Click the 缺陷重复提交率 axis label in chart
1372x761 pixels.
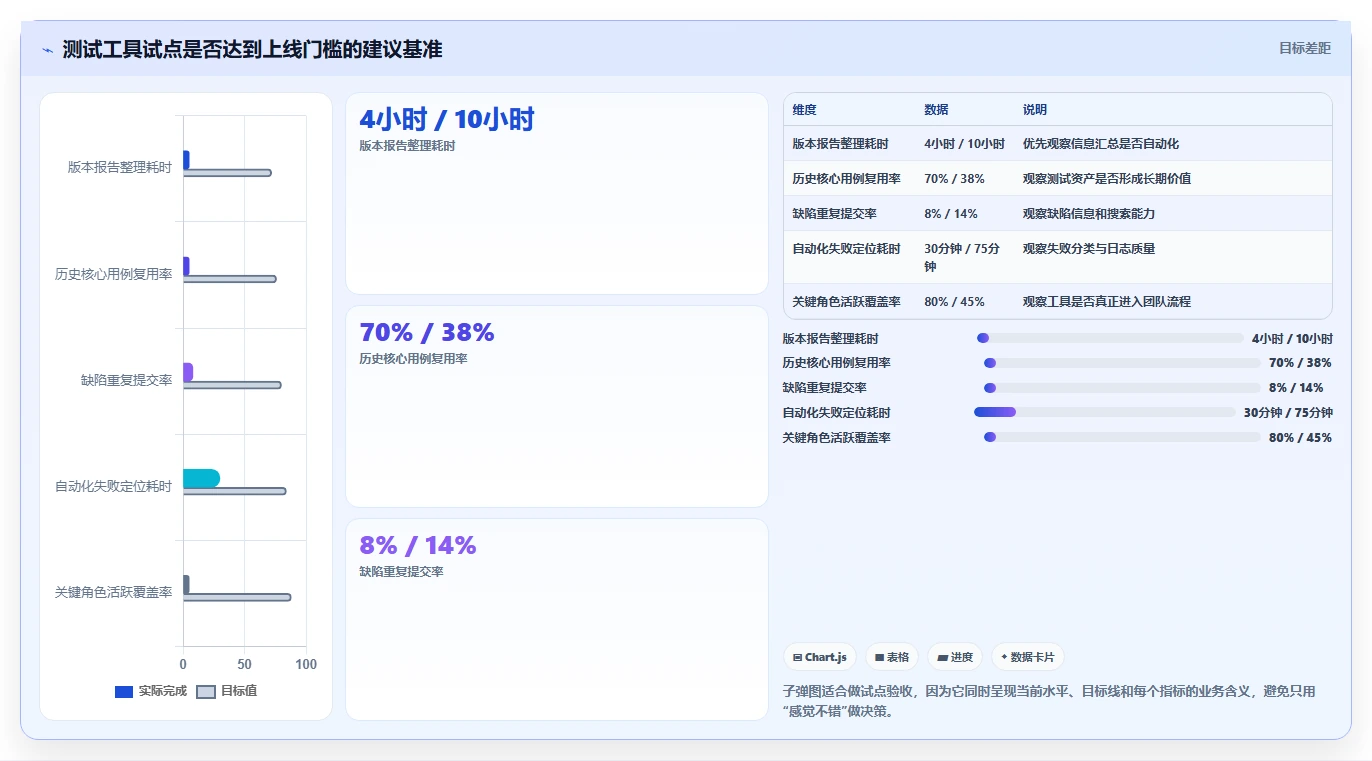tap(127, 380)
